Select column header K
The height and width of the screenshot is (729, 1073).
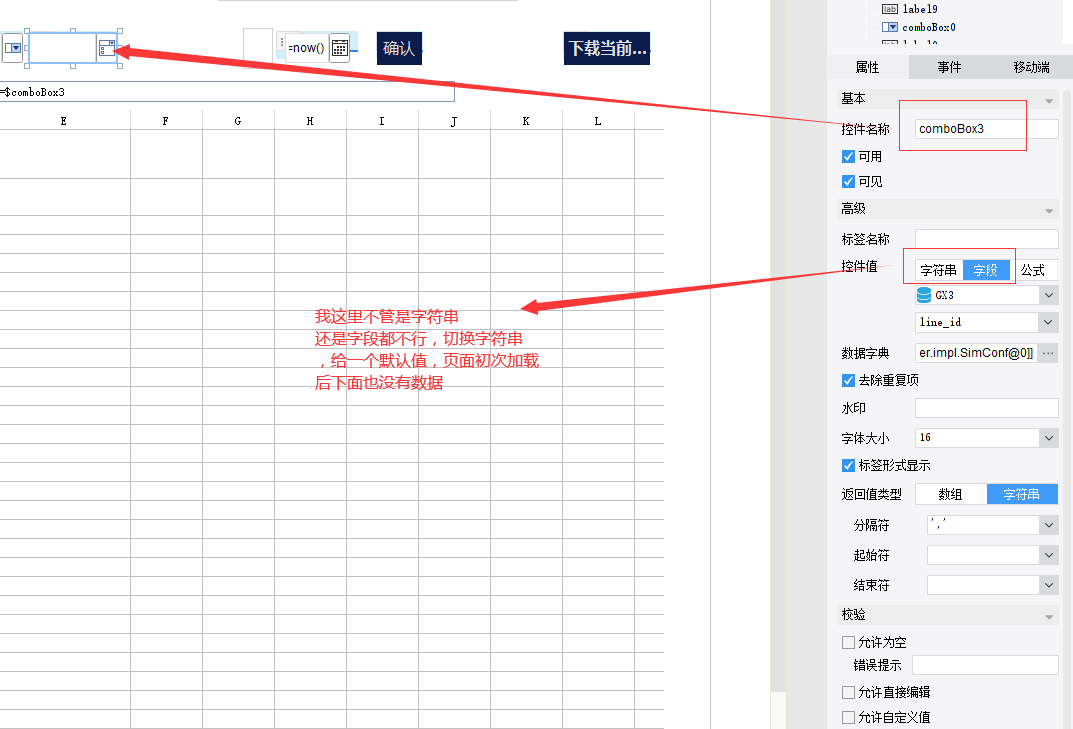526,121
